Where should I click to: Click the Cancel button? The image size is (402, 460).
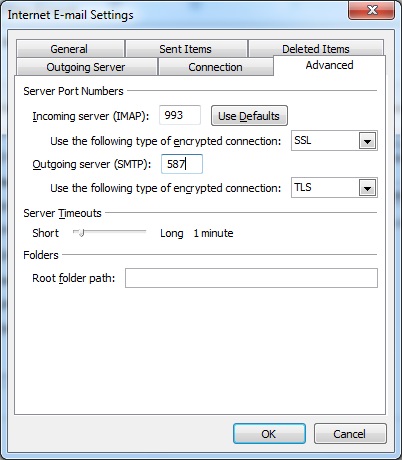(x=350, y=434)
